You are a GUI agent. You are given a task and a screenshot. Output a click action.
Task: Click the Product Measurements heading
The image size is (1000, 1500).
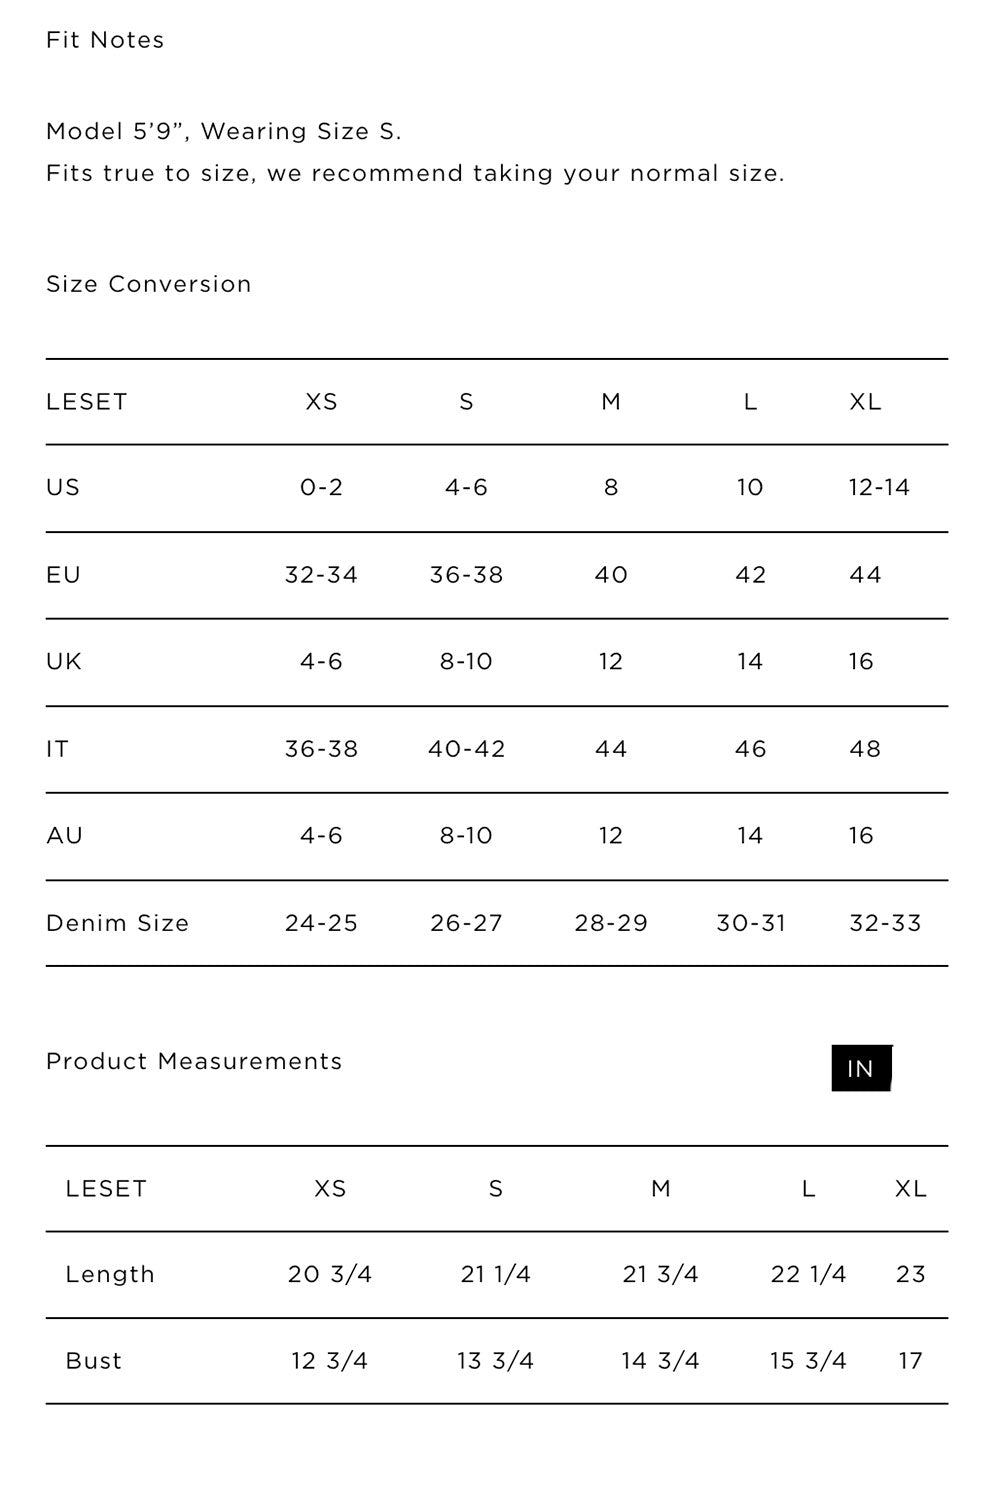point(194,1061)
